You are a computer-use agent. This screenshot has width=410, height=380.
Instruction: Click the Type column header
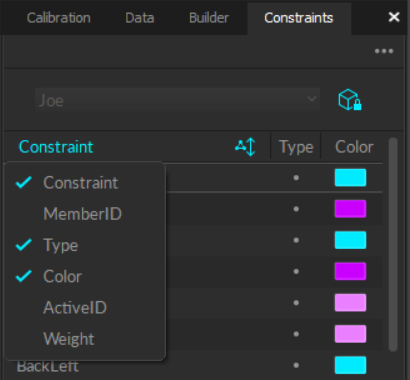point(296,147)
